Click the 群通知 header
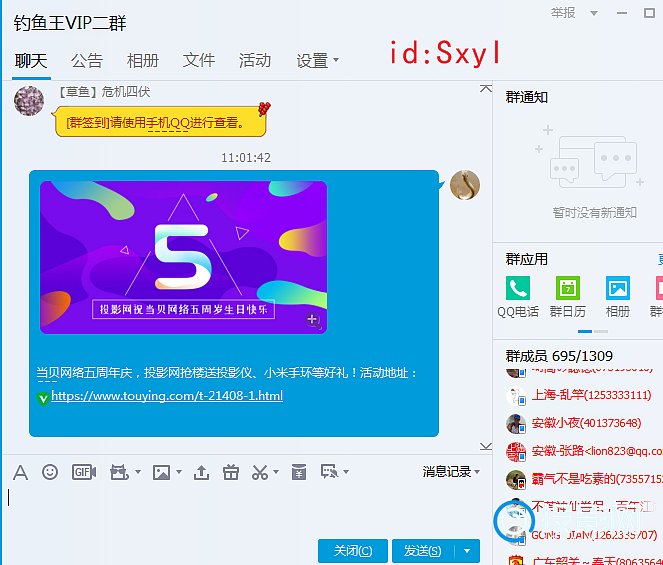Image resolution: width=663 pixels, height=565 pixels. pos(526,97)
